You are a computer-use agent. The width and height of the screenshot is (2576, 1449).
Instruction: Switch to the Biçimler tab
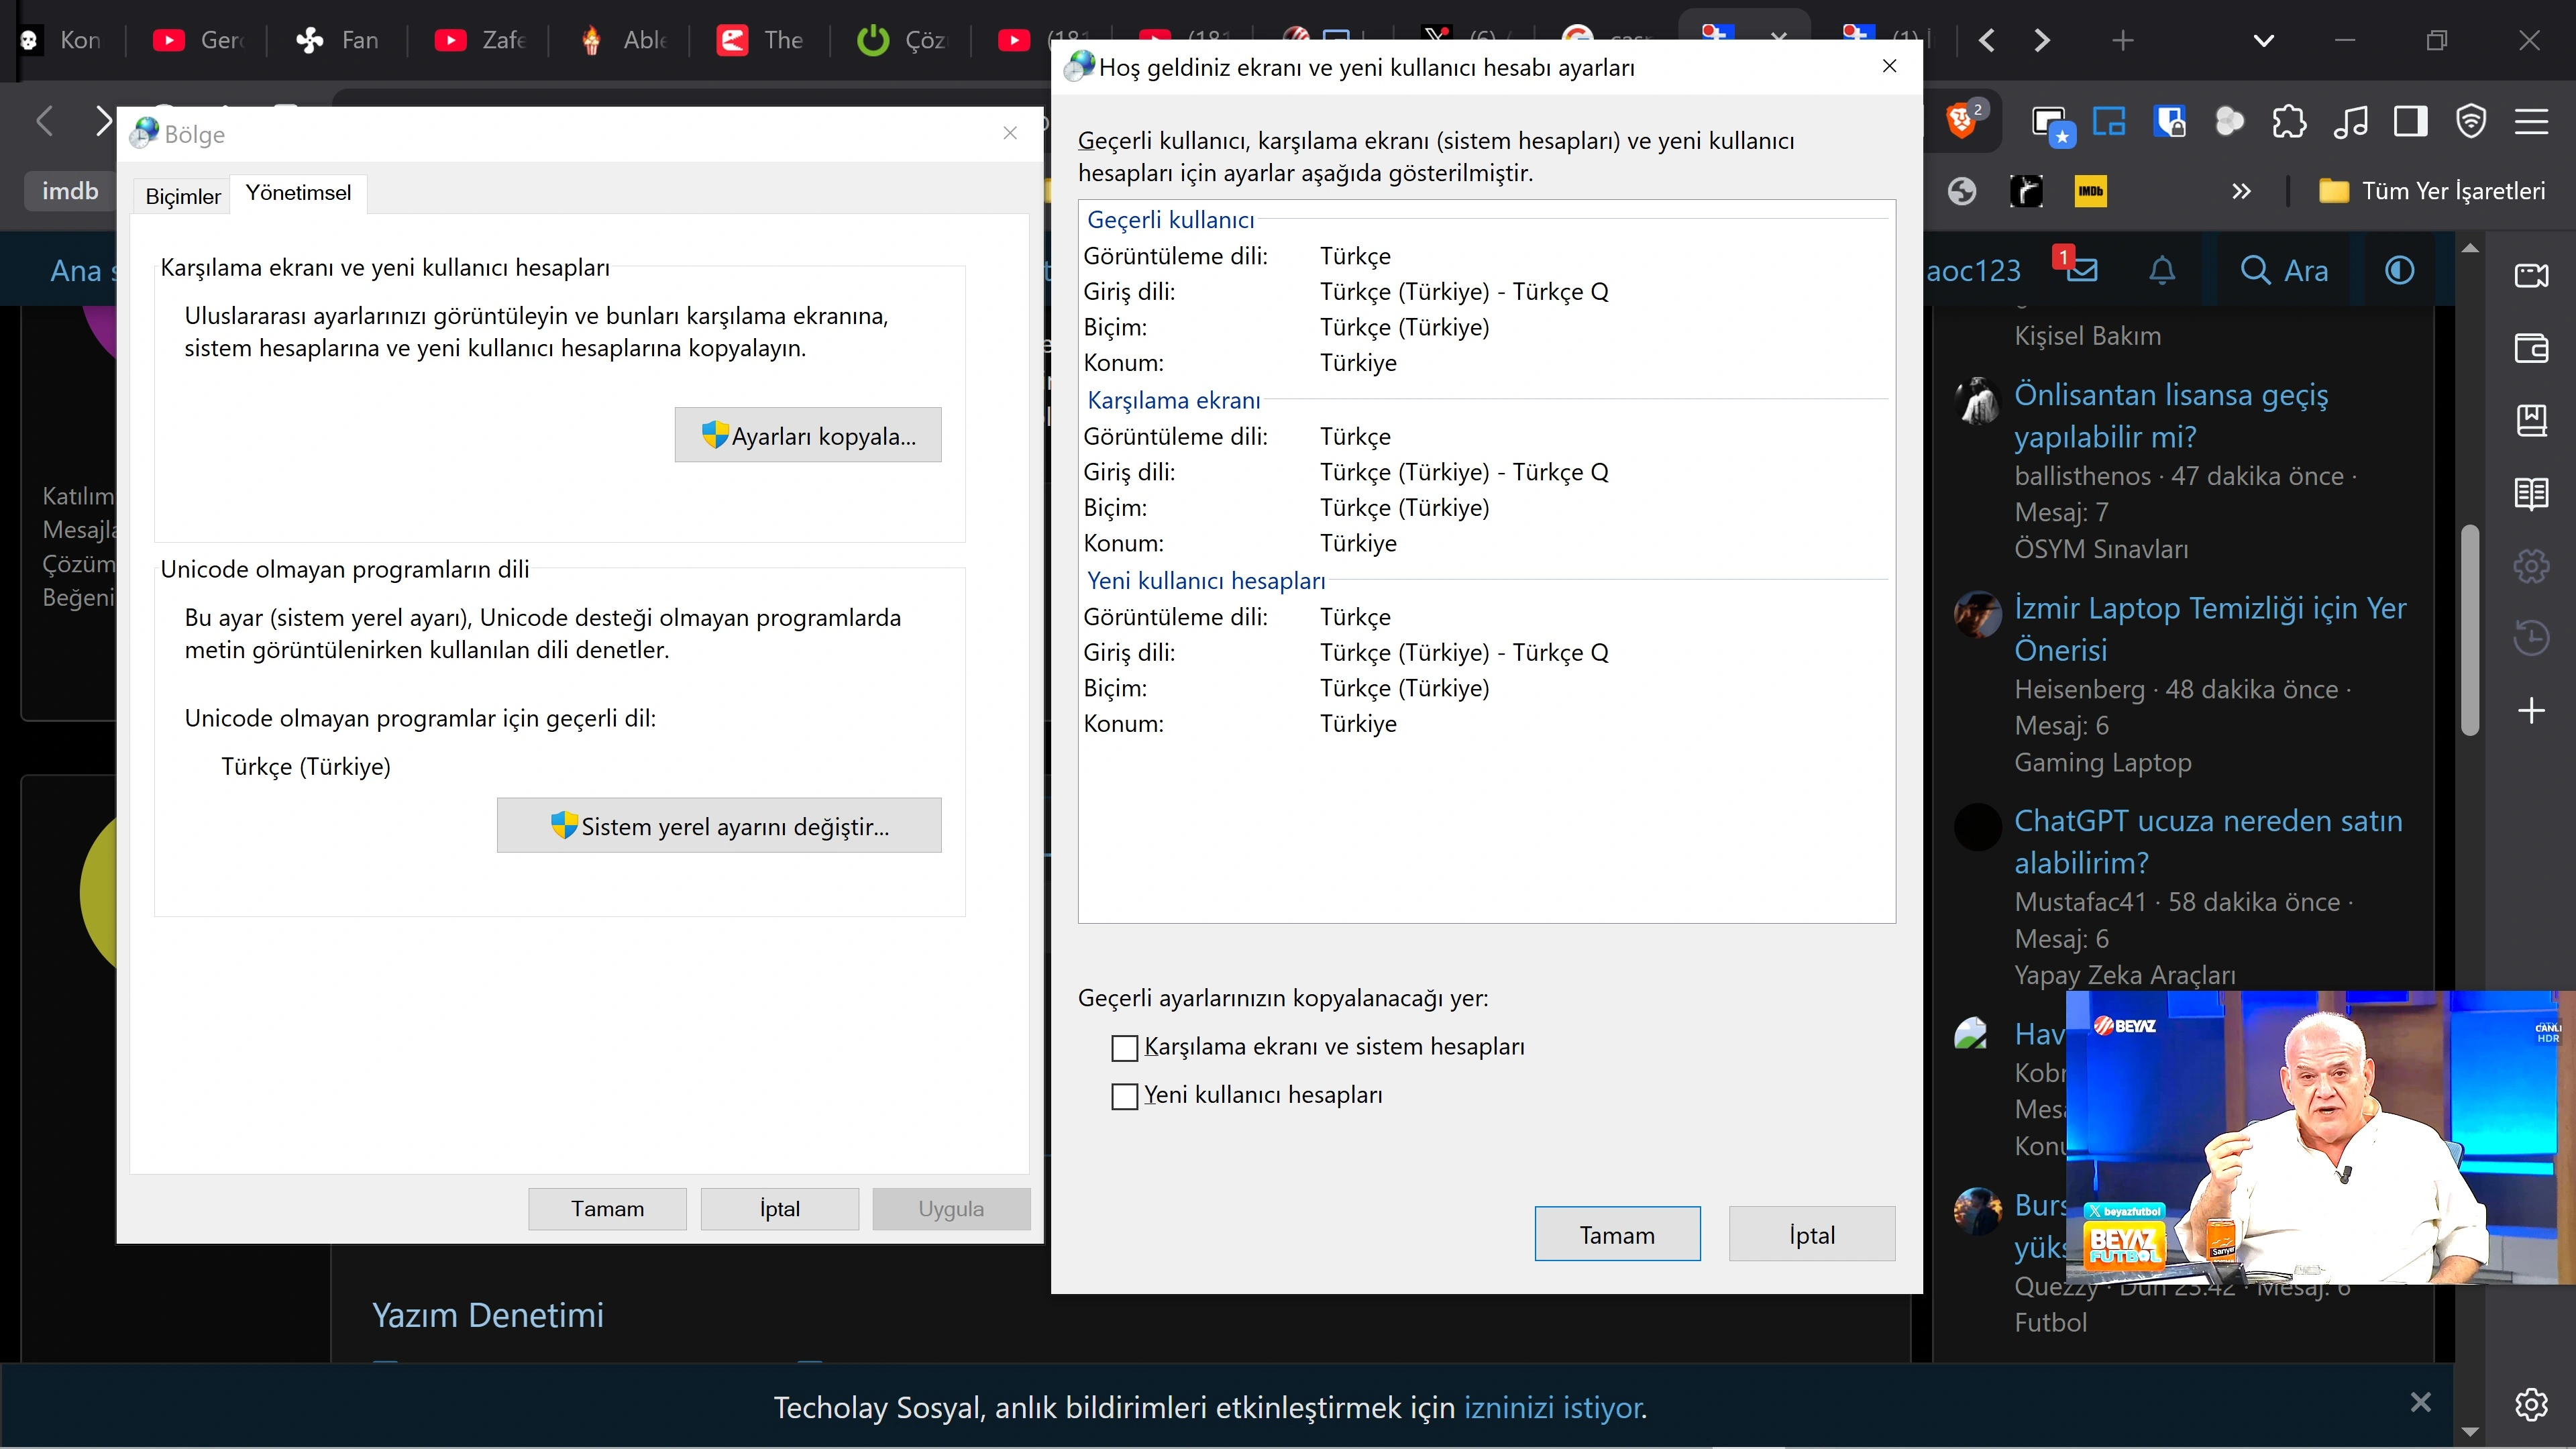(183, 196)
